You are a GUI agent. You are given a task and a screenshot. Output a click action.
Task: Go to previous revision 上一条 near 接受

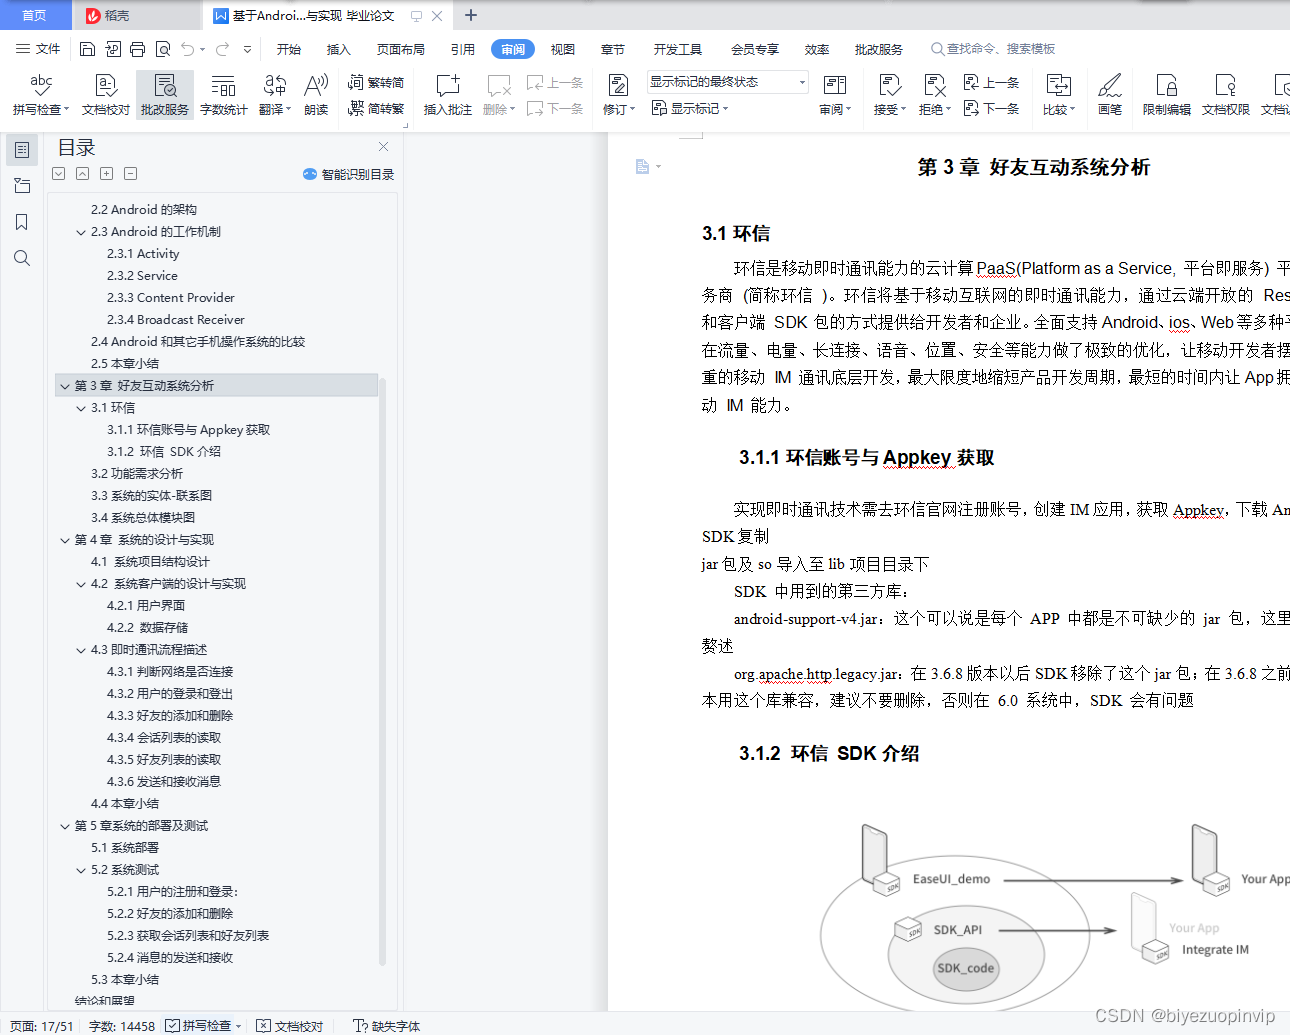coord(991,83)
